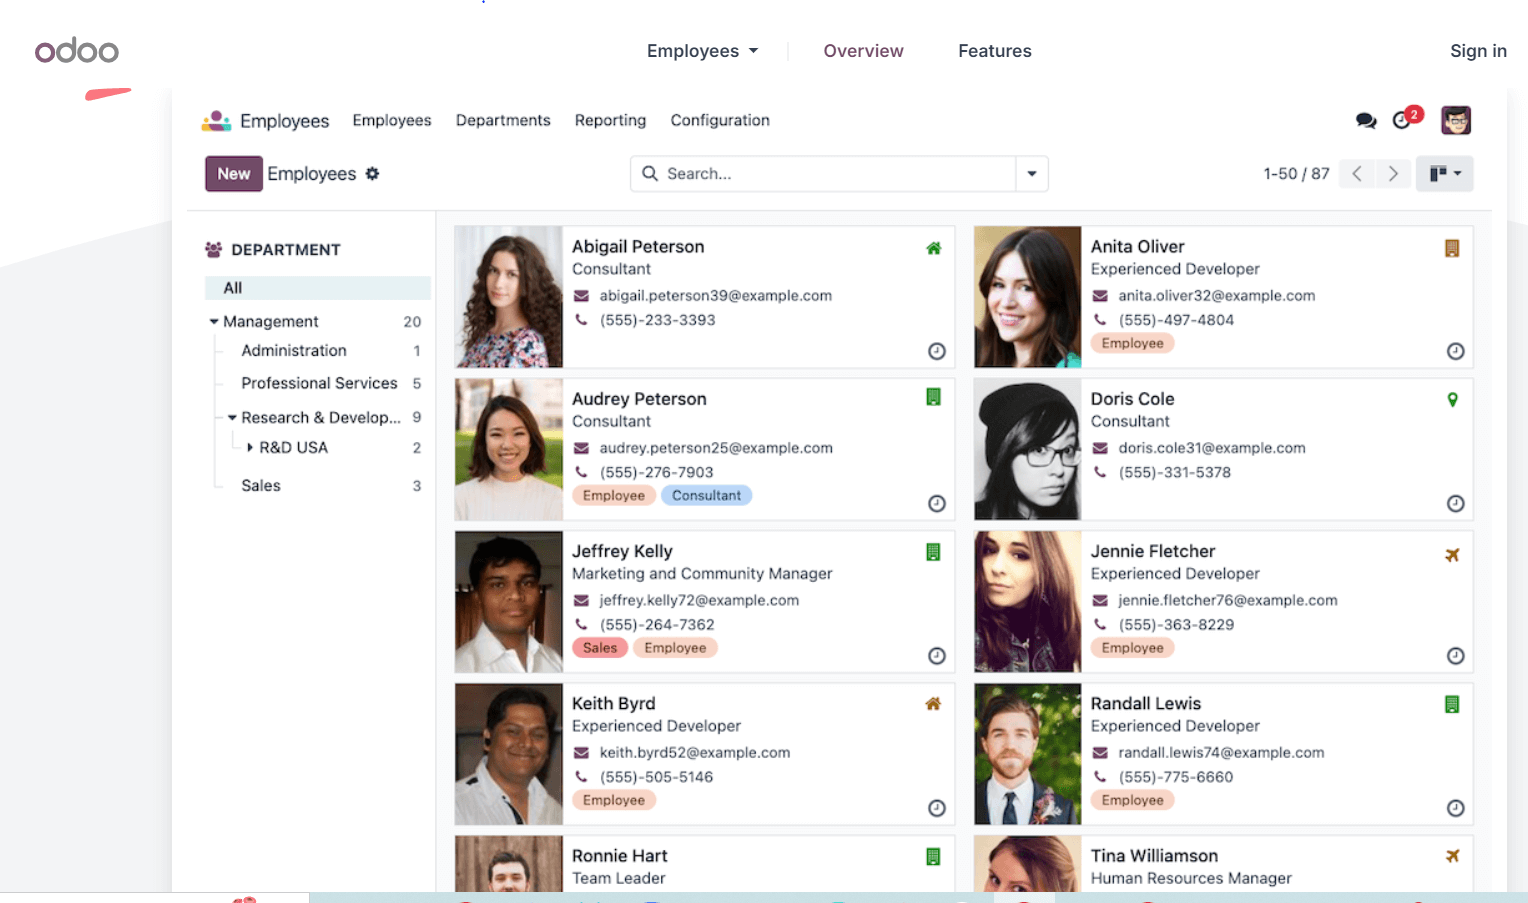This screenshot has width=1528, height=903.
Task: Open Jeffrey Kelly's activity clock
Action: click(937, 656)
